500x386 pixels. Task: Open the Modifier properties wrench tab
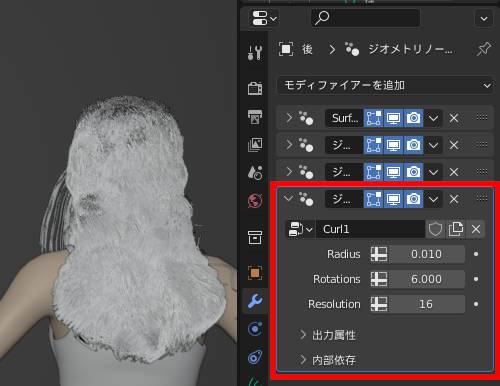tap(255, 301)
